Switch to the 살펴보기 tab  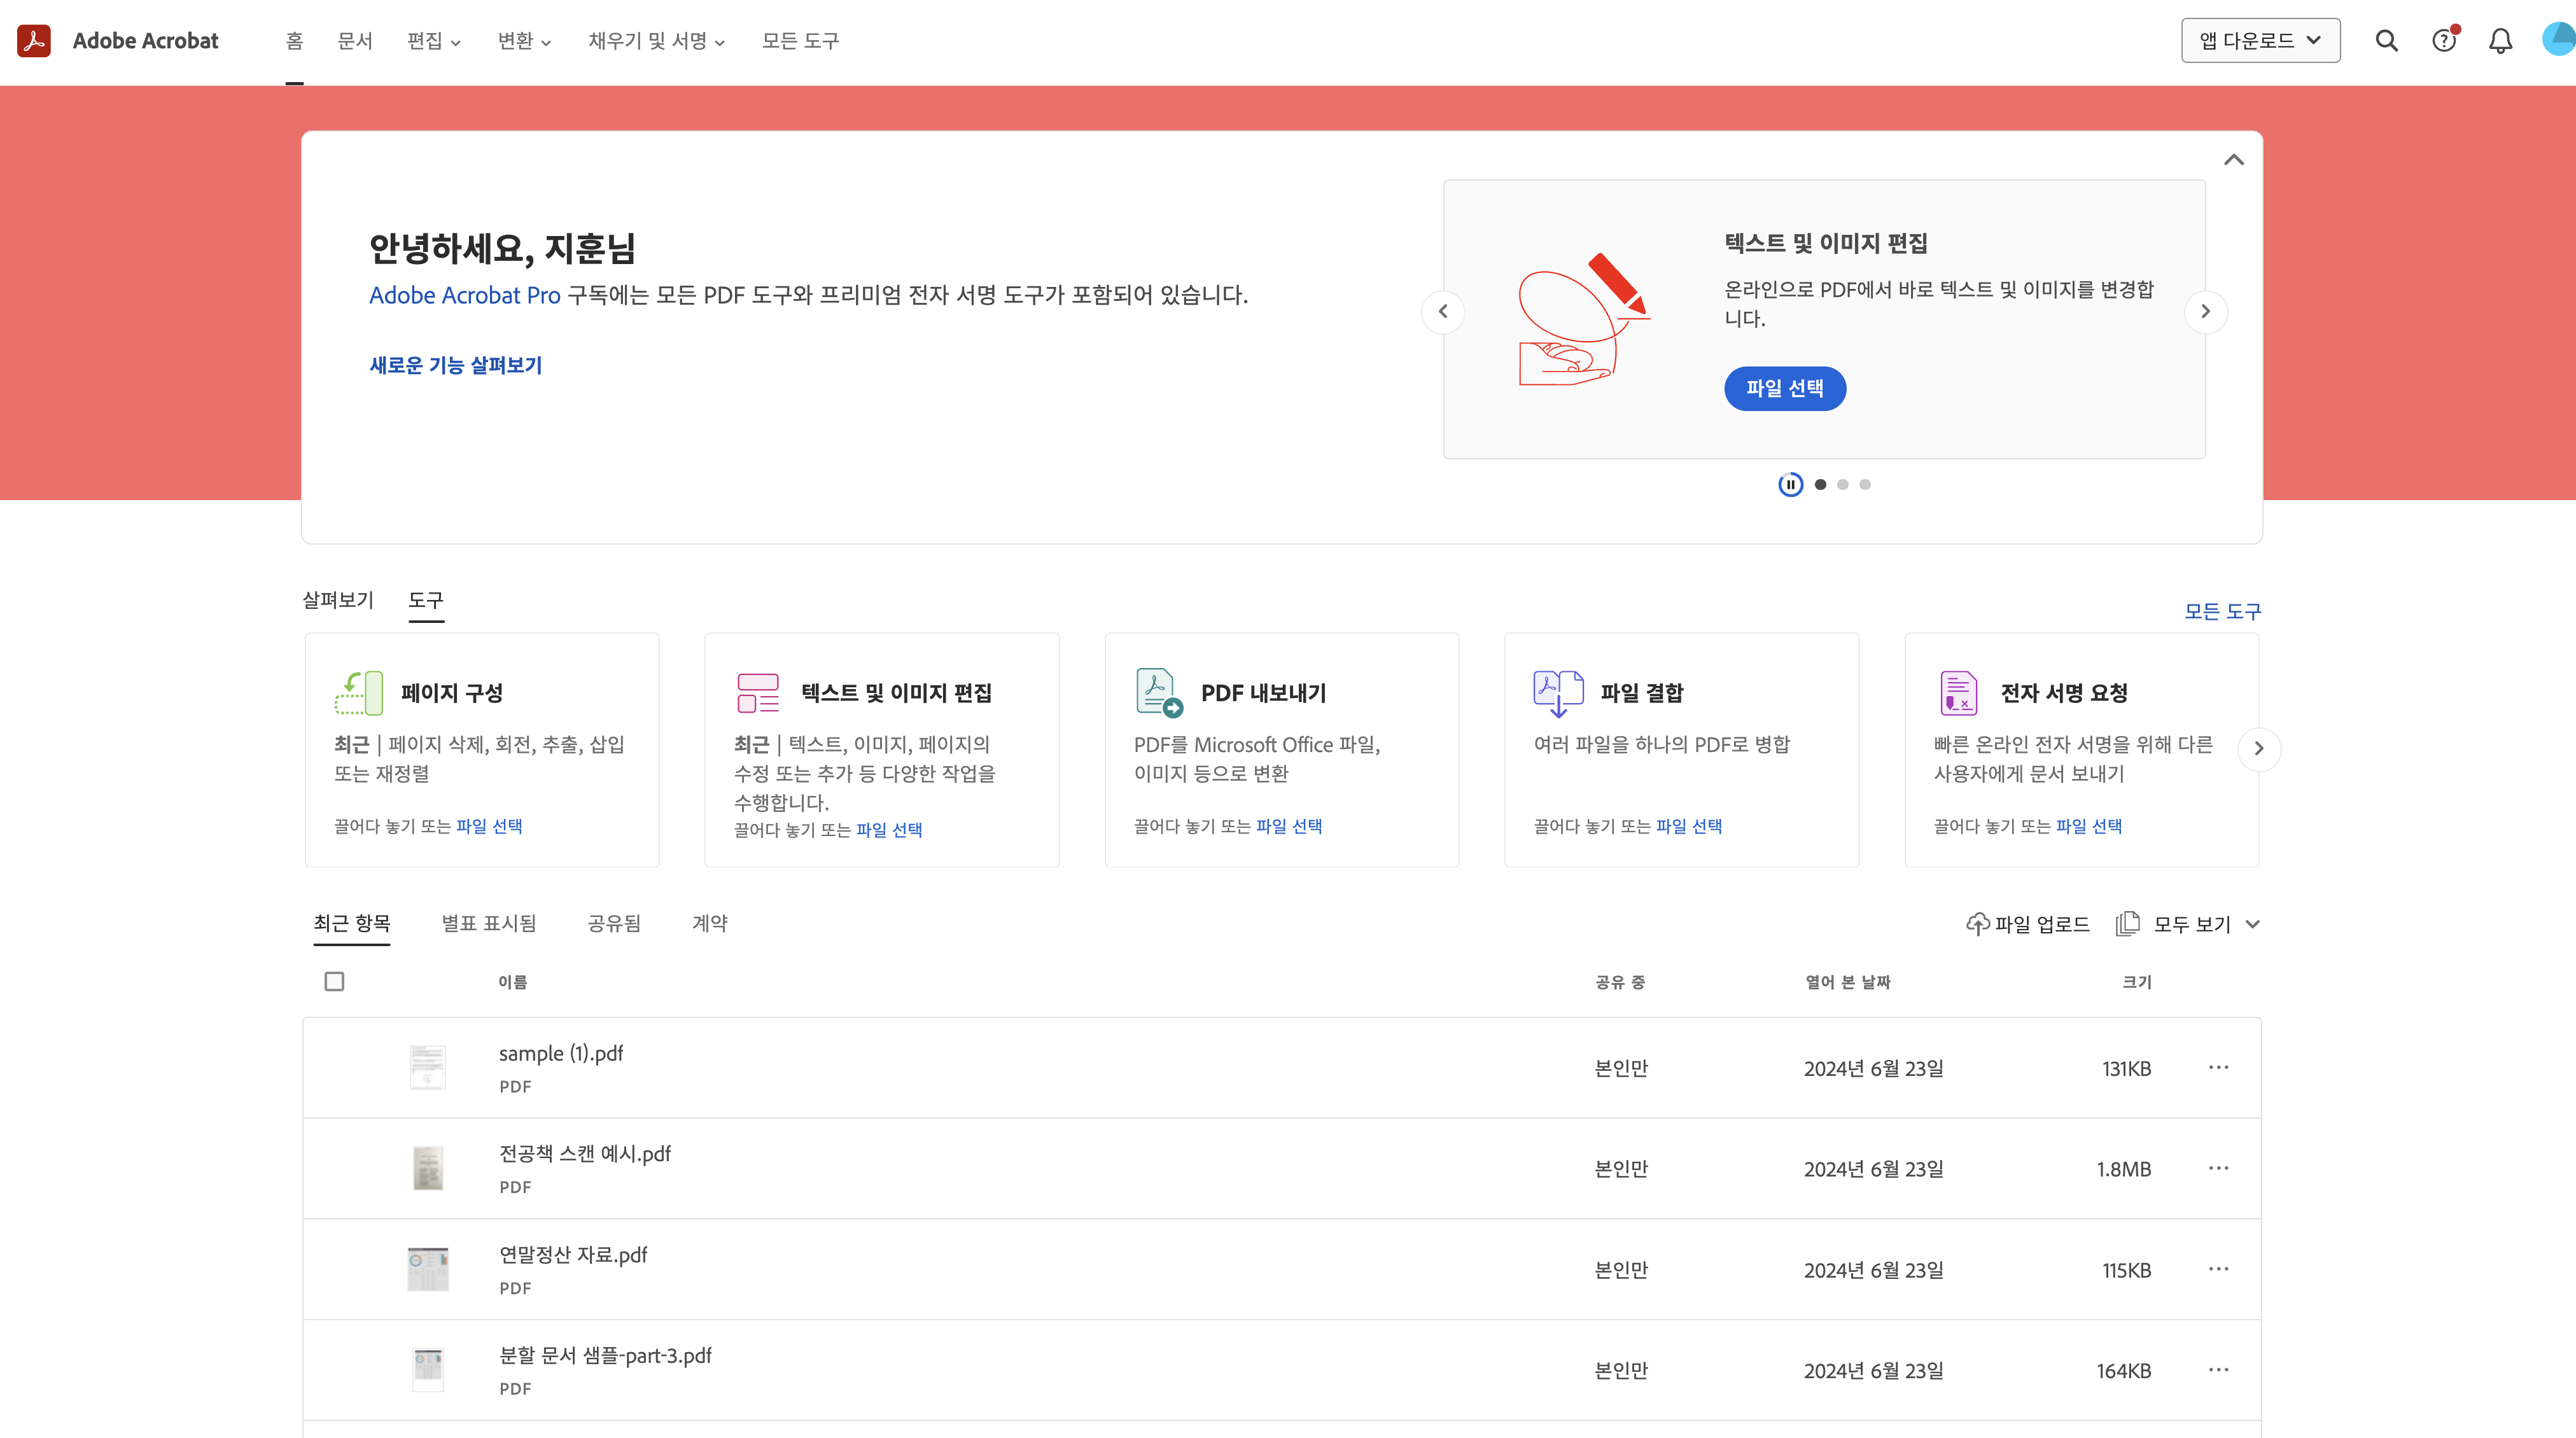pos(338,600)
